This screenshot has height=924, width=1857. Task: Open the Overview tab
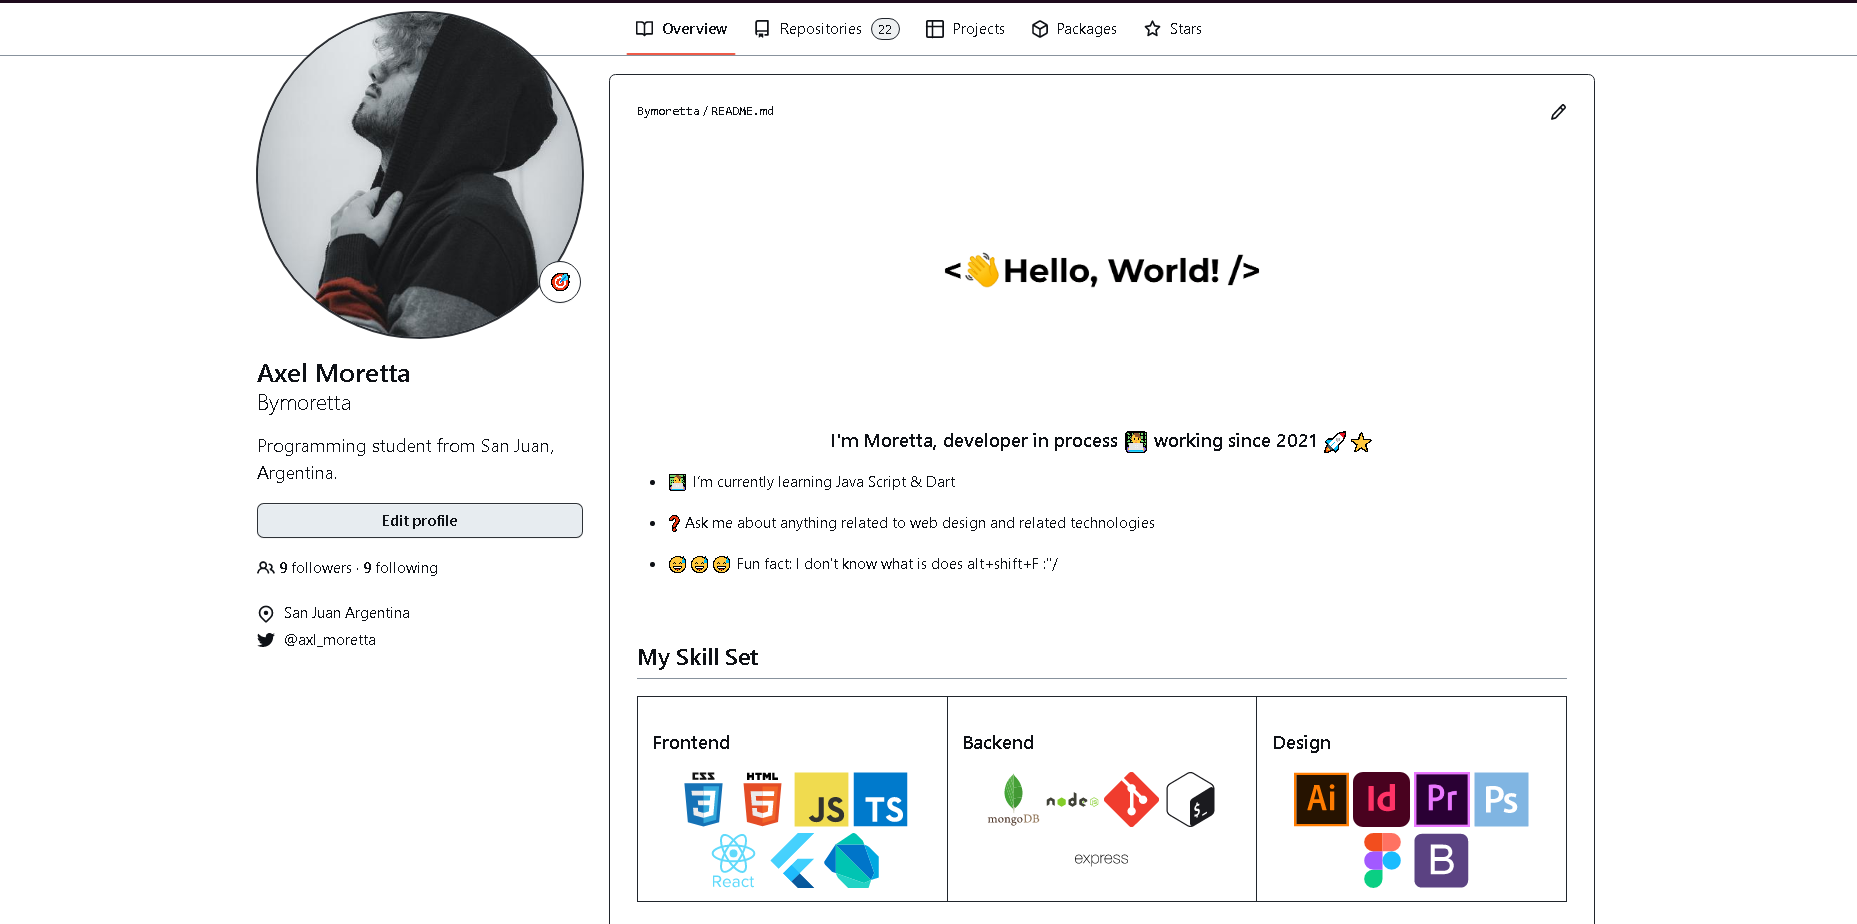coord(681,29)
